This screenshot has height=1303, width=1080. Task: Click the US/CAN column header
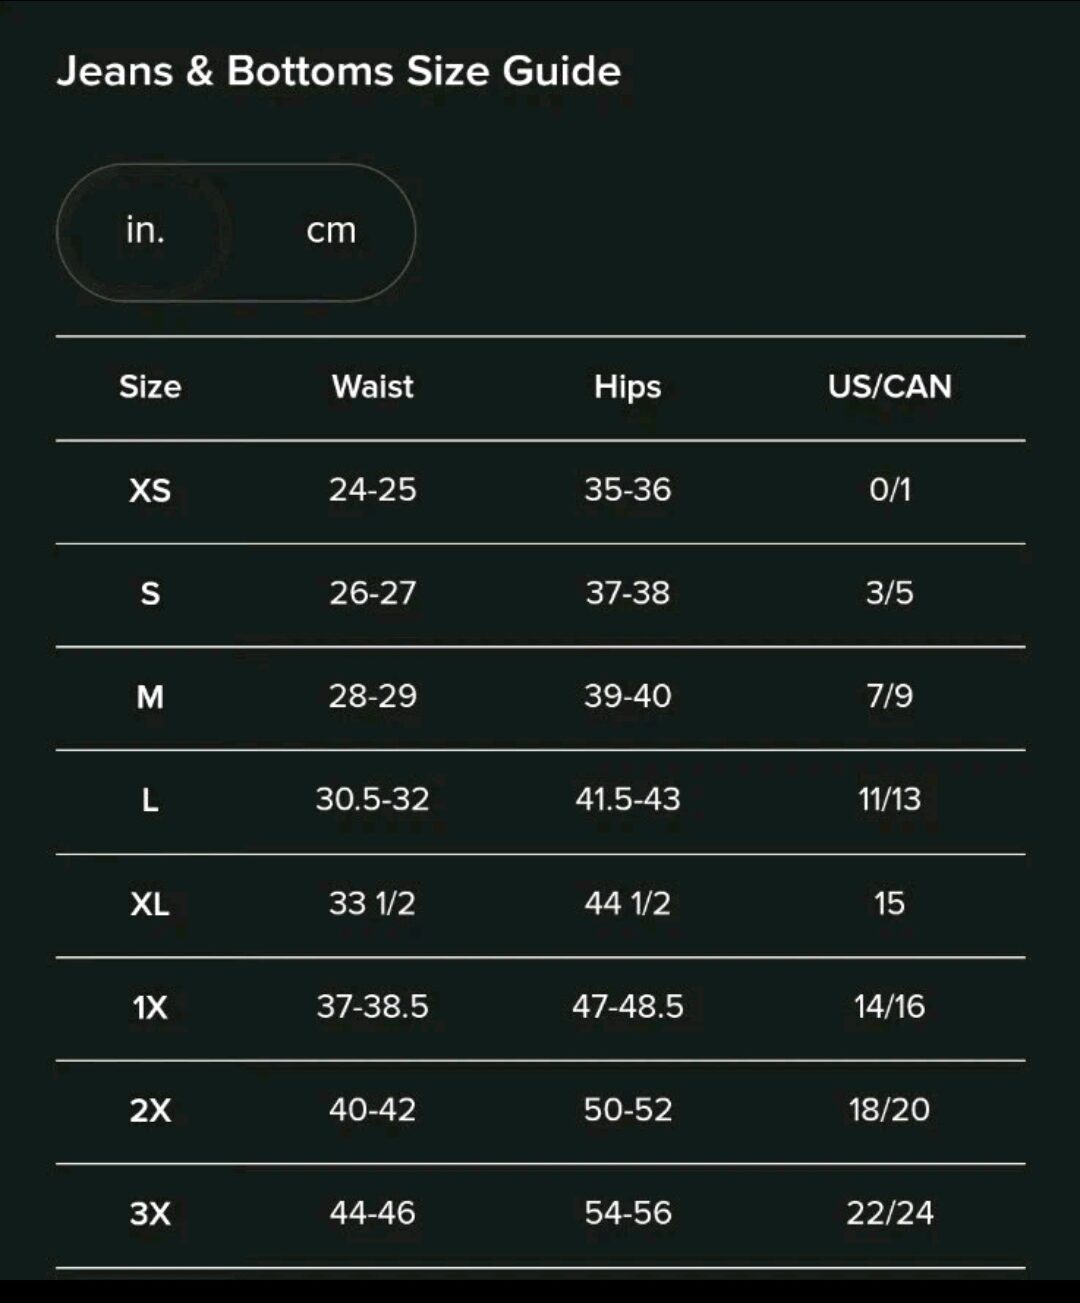[x=889, y=387]
